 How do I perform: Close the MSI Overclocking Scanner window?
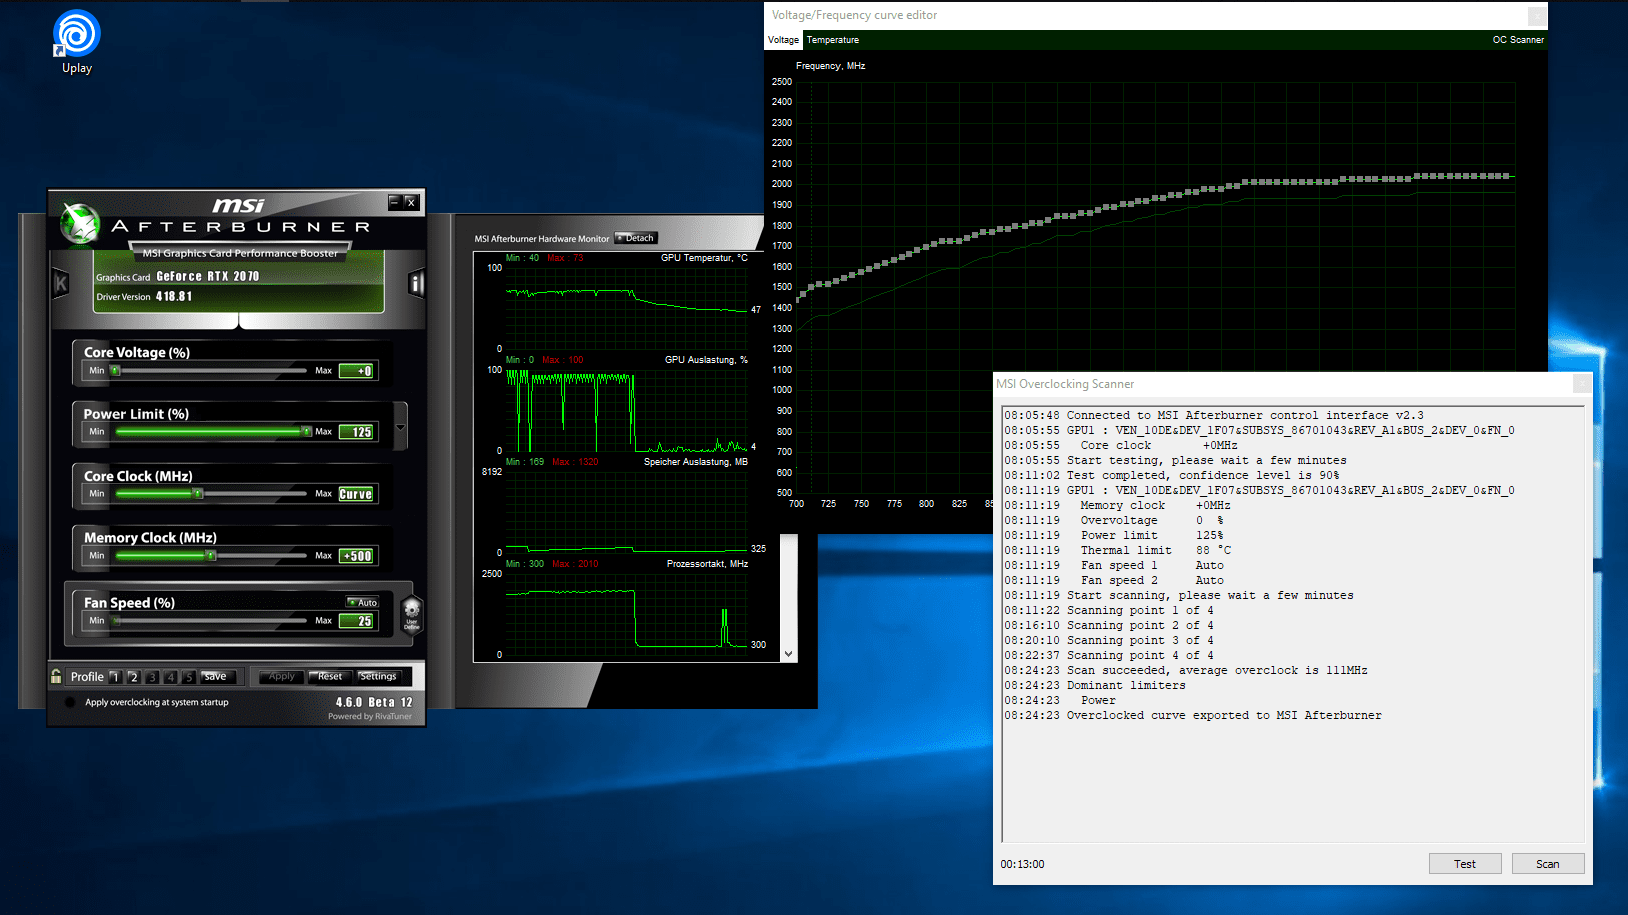click(x=1582, y=383)
